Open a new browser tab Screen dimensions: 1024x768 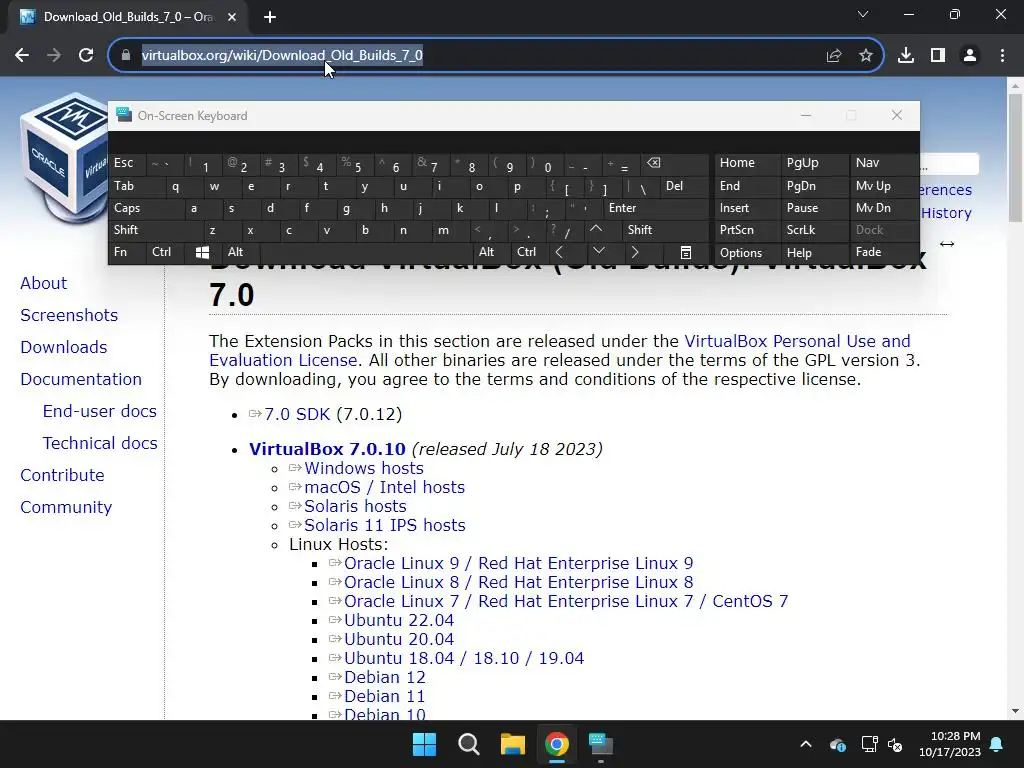coord(270,17)
